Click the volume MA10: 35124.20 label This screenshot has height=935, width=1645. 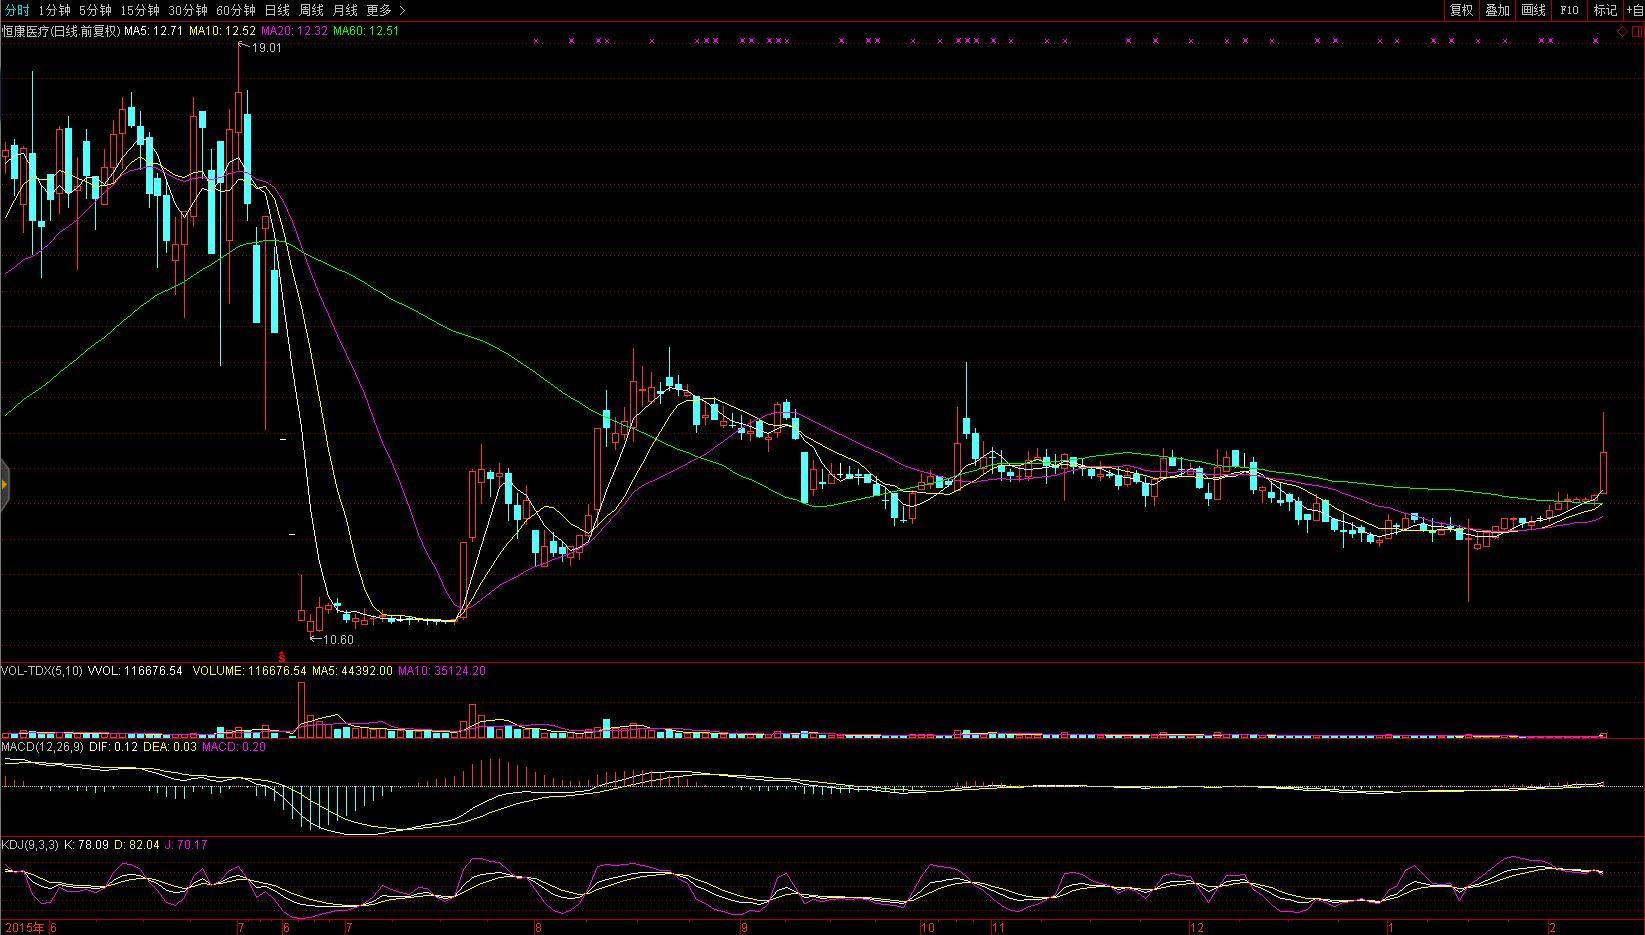point(441,671)
